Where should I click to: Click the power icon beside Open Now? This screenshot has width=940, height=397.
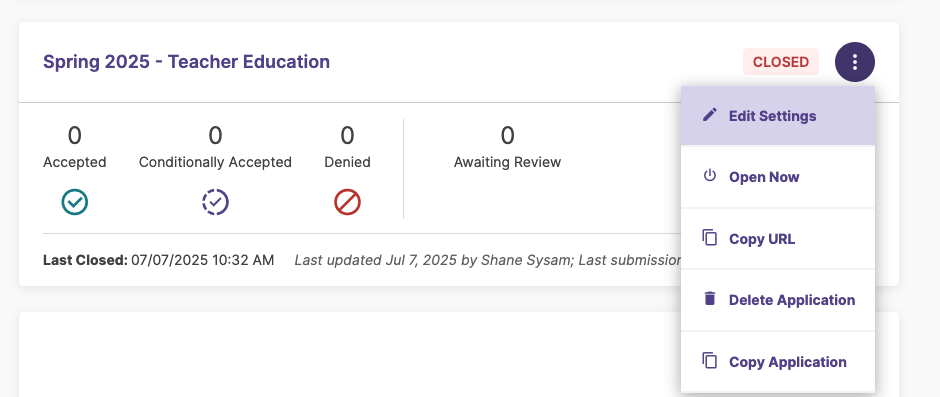pos(710,176)
